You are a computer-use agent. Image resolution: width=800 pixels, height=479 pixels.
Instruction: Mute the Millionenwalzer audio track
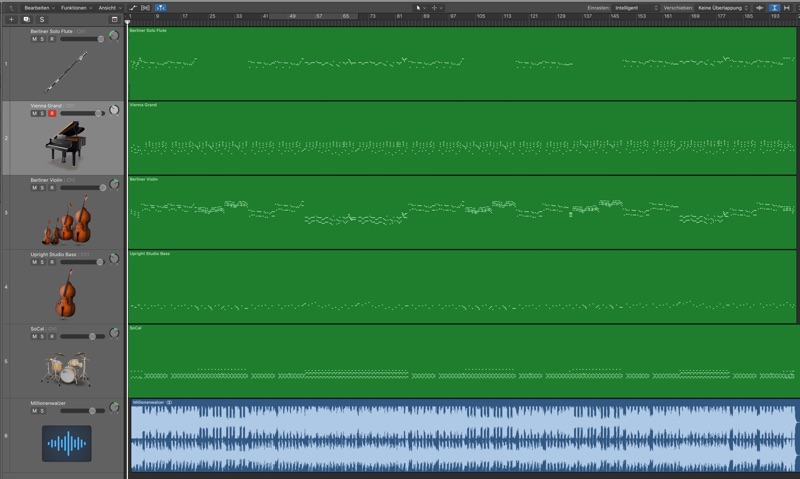(x=34, y=411)
